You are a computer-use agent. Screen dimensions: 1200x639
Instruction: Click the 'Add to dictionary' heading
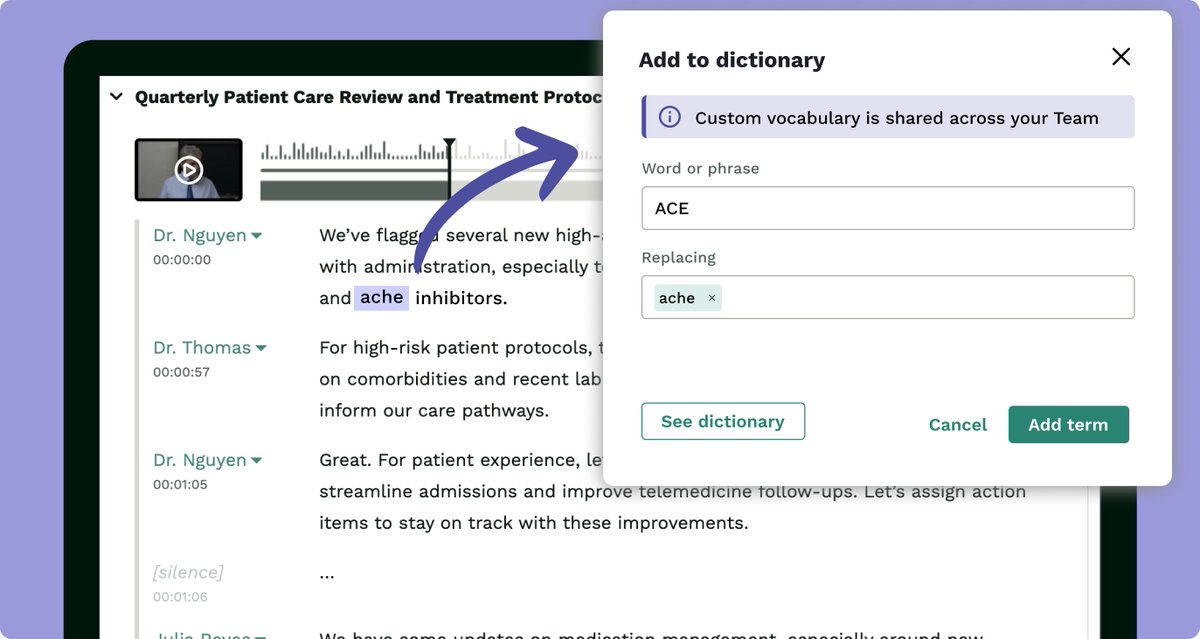pyautogui.click(x=732, y=60)
